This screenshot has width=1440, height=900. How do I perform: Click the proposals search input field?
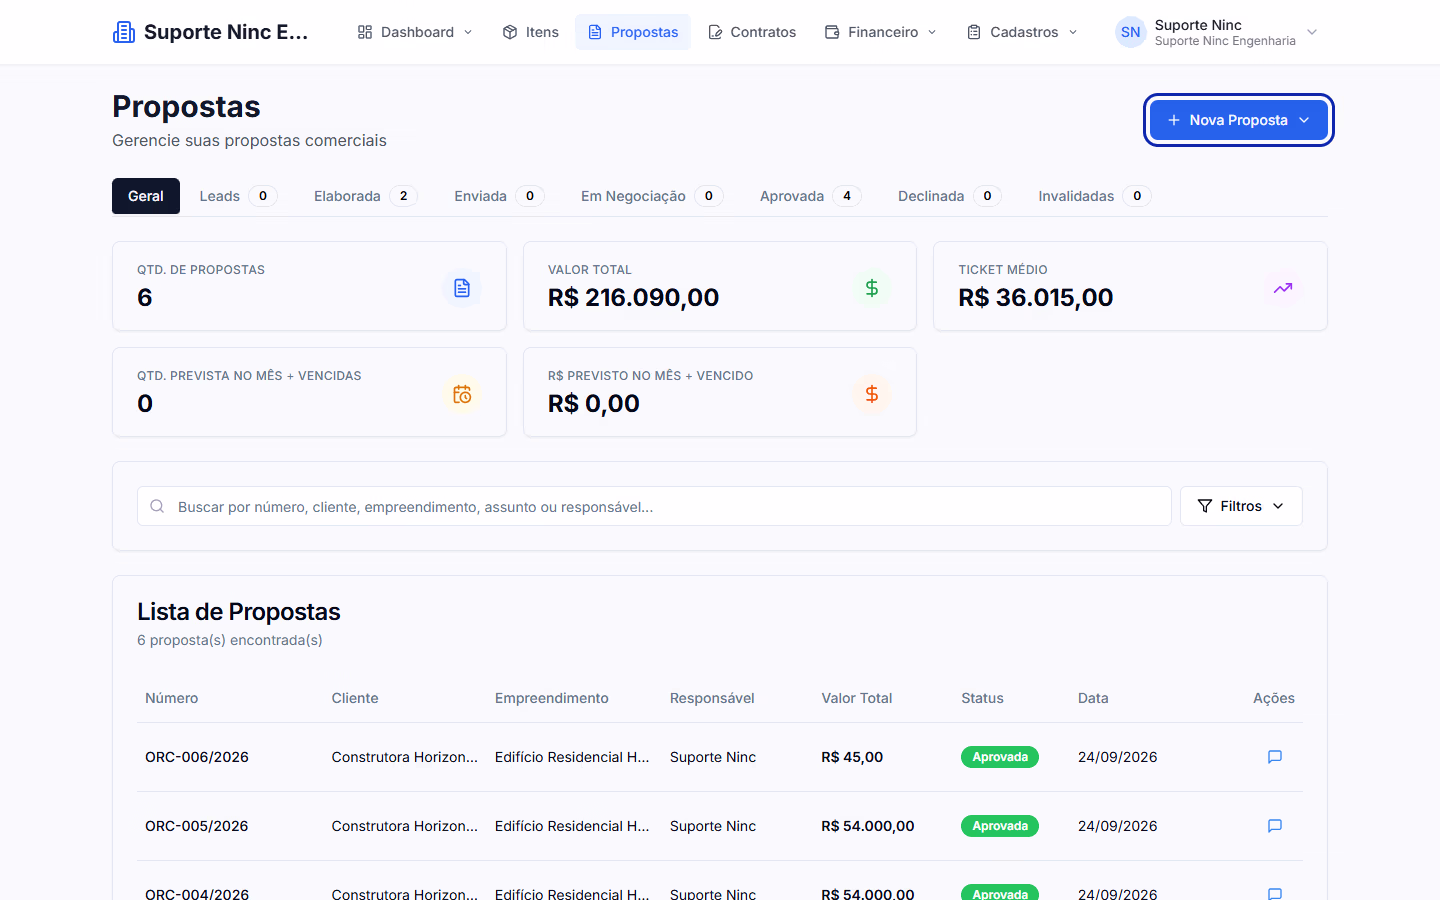654,506
